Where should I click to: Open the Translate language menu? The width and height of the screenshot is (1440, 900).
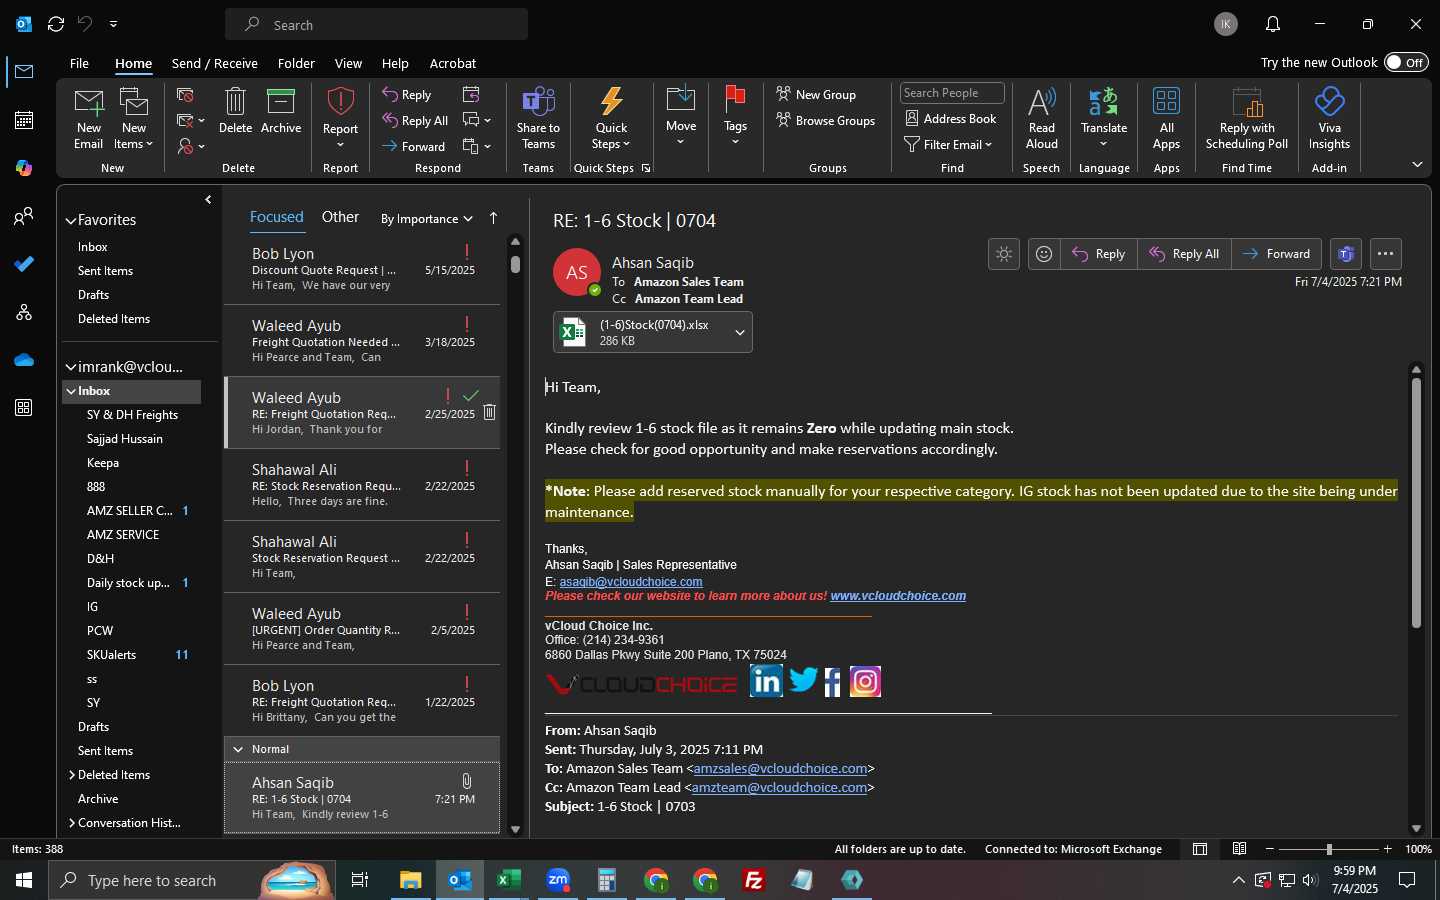tap(1104, 118)
